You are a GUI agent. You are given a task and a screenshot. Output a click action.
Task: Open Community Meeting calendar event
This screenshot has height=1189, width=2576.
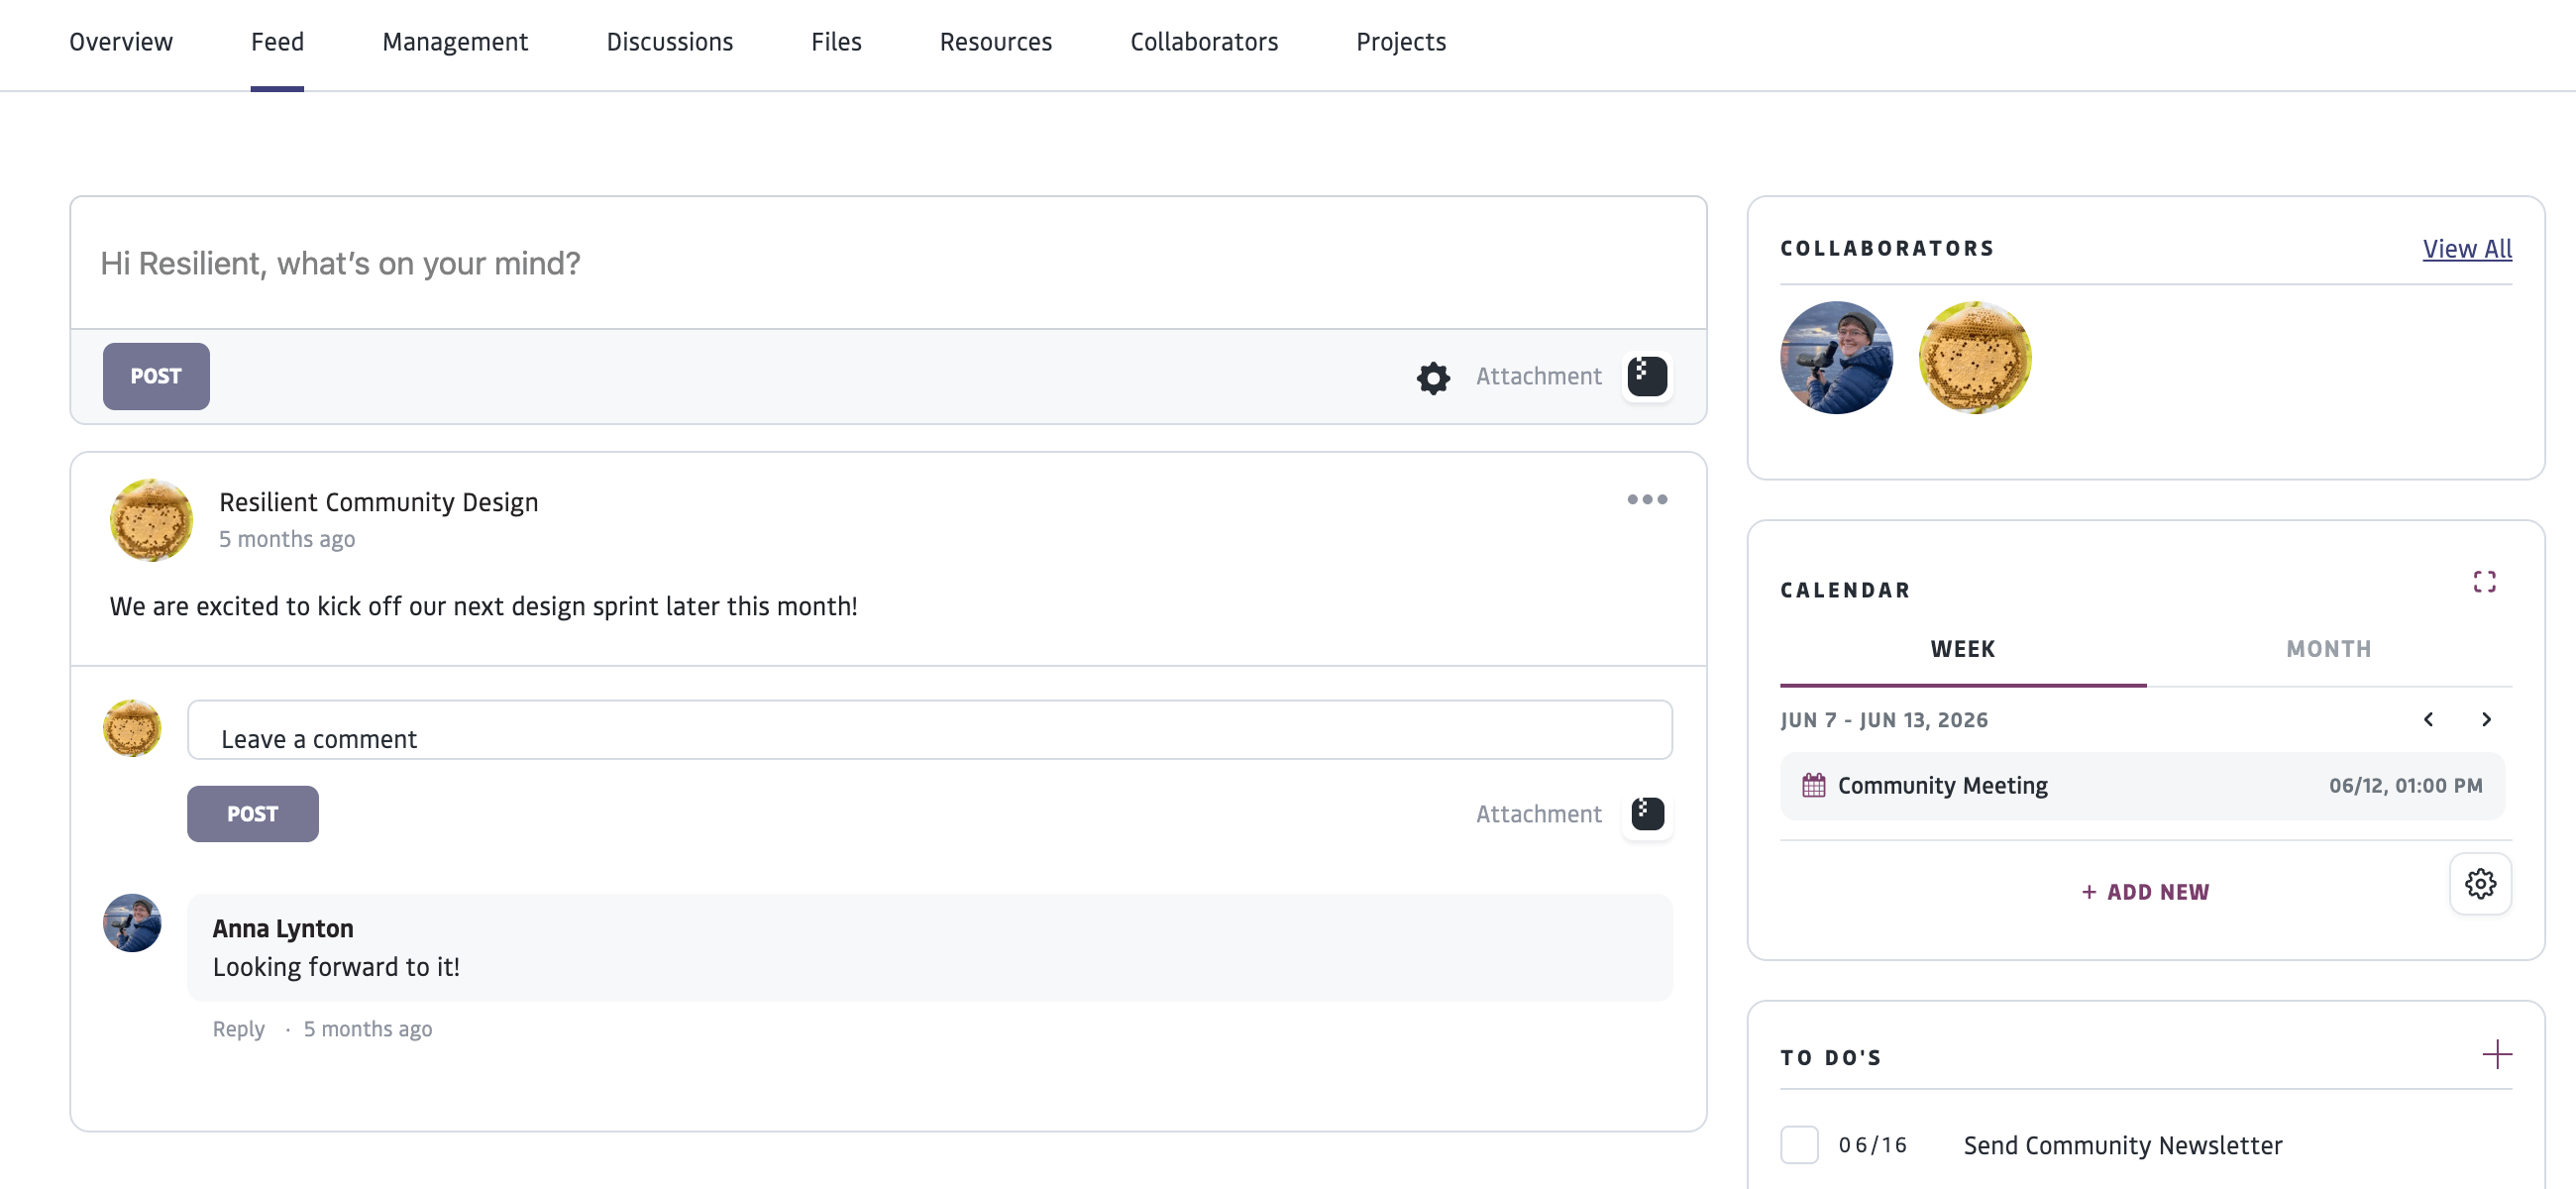click(2141, 786)
